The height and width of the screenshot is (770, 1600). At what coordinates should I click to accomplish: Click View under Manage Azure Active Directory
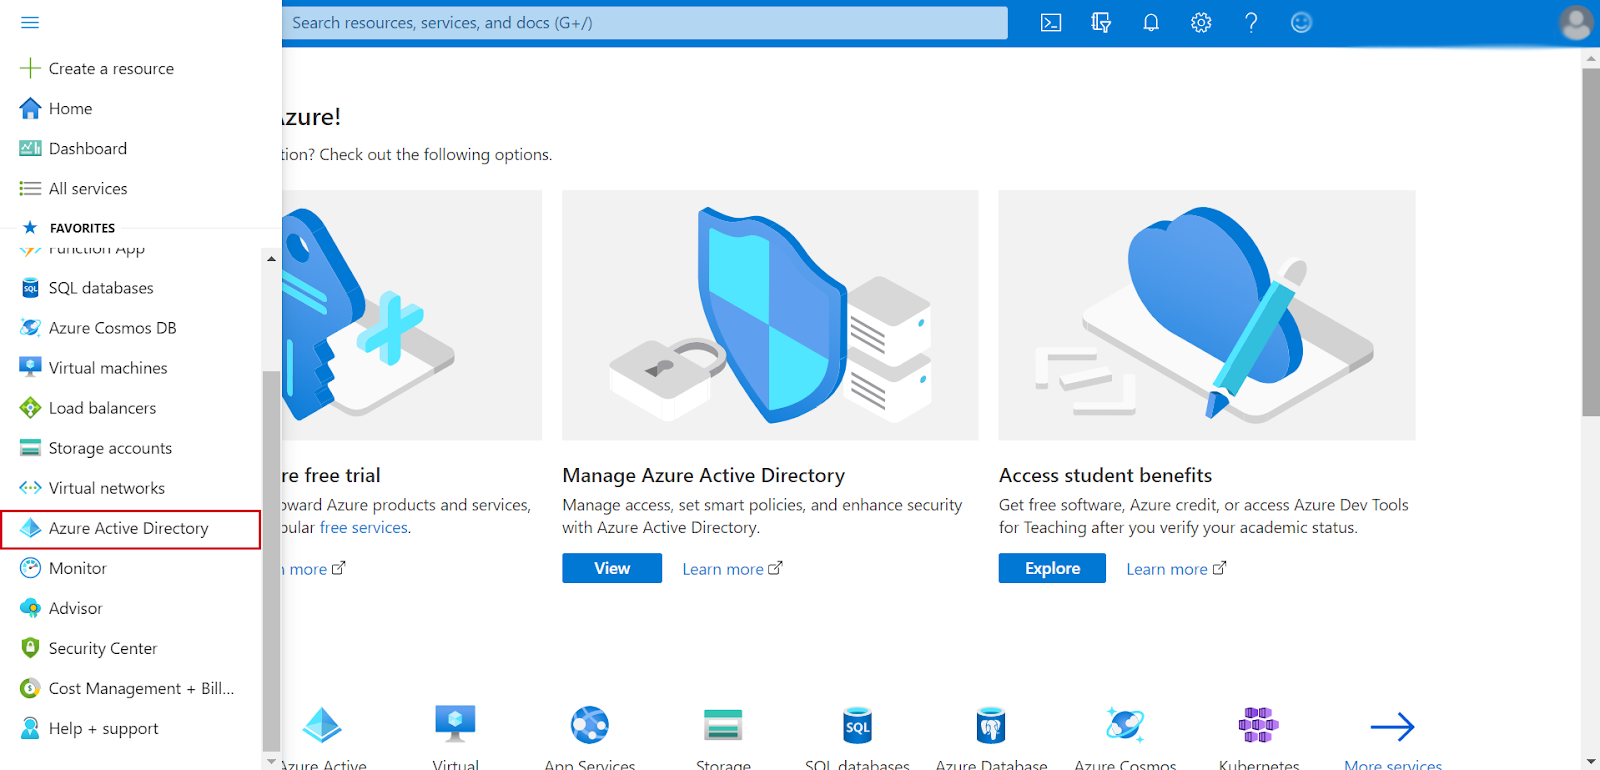612,568
